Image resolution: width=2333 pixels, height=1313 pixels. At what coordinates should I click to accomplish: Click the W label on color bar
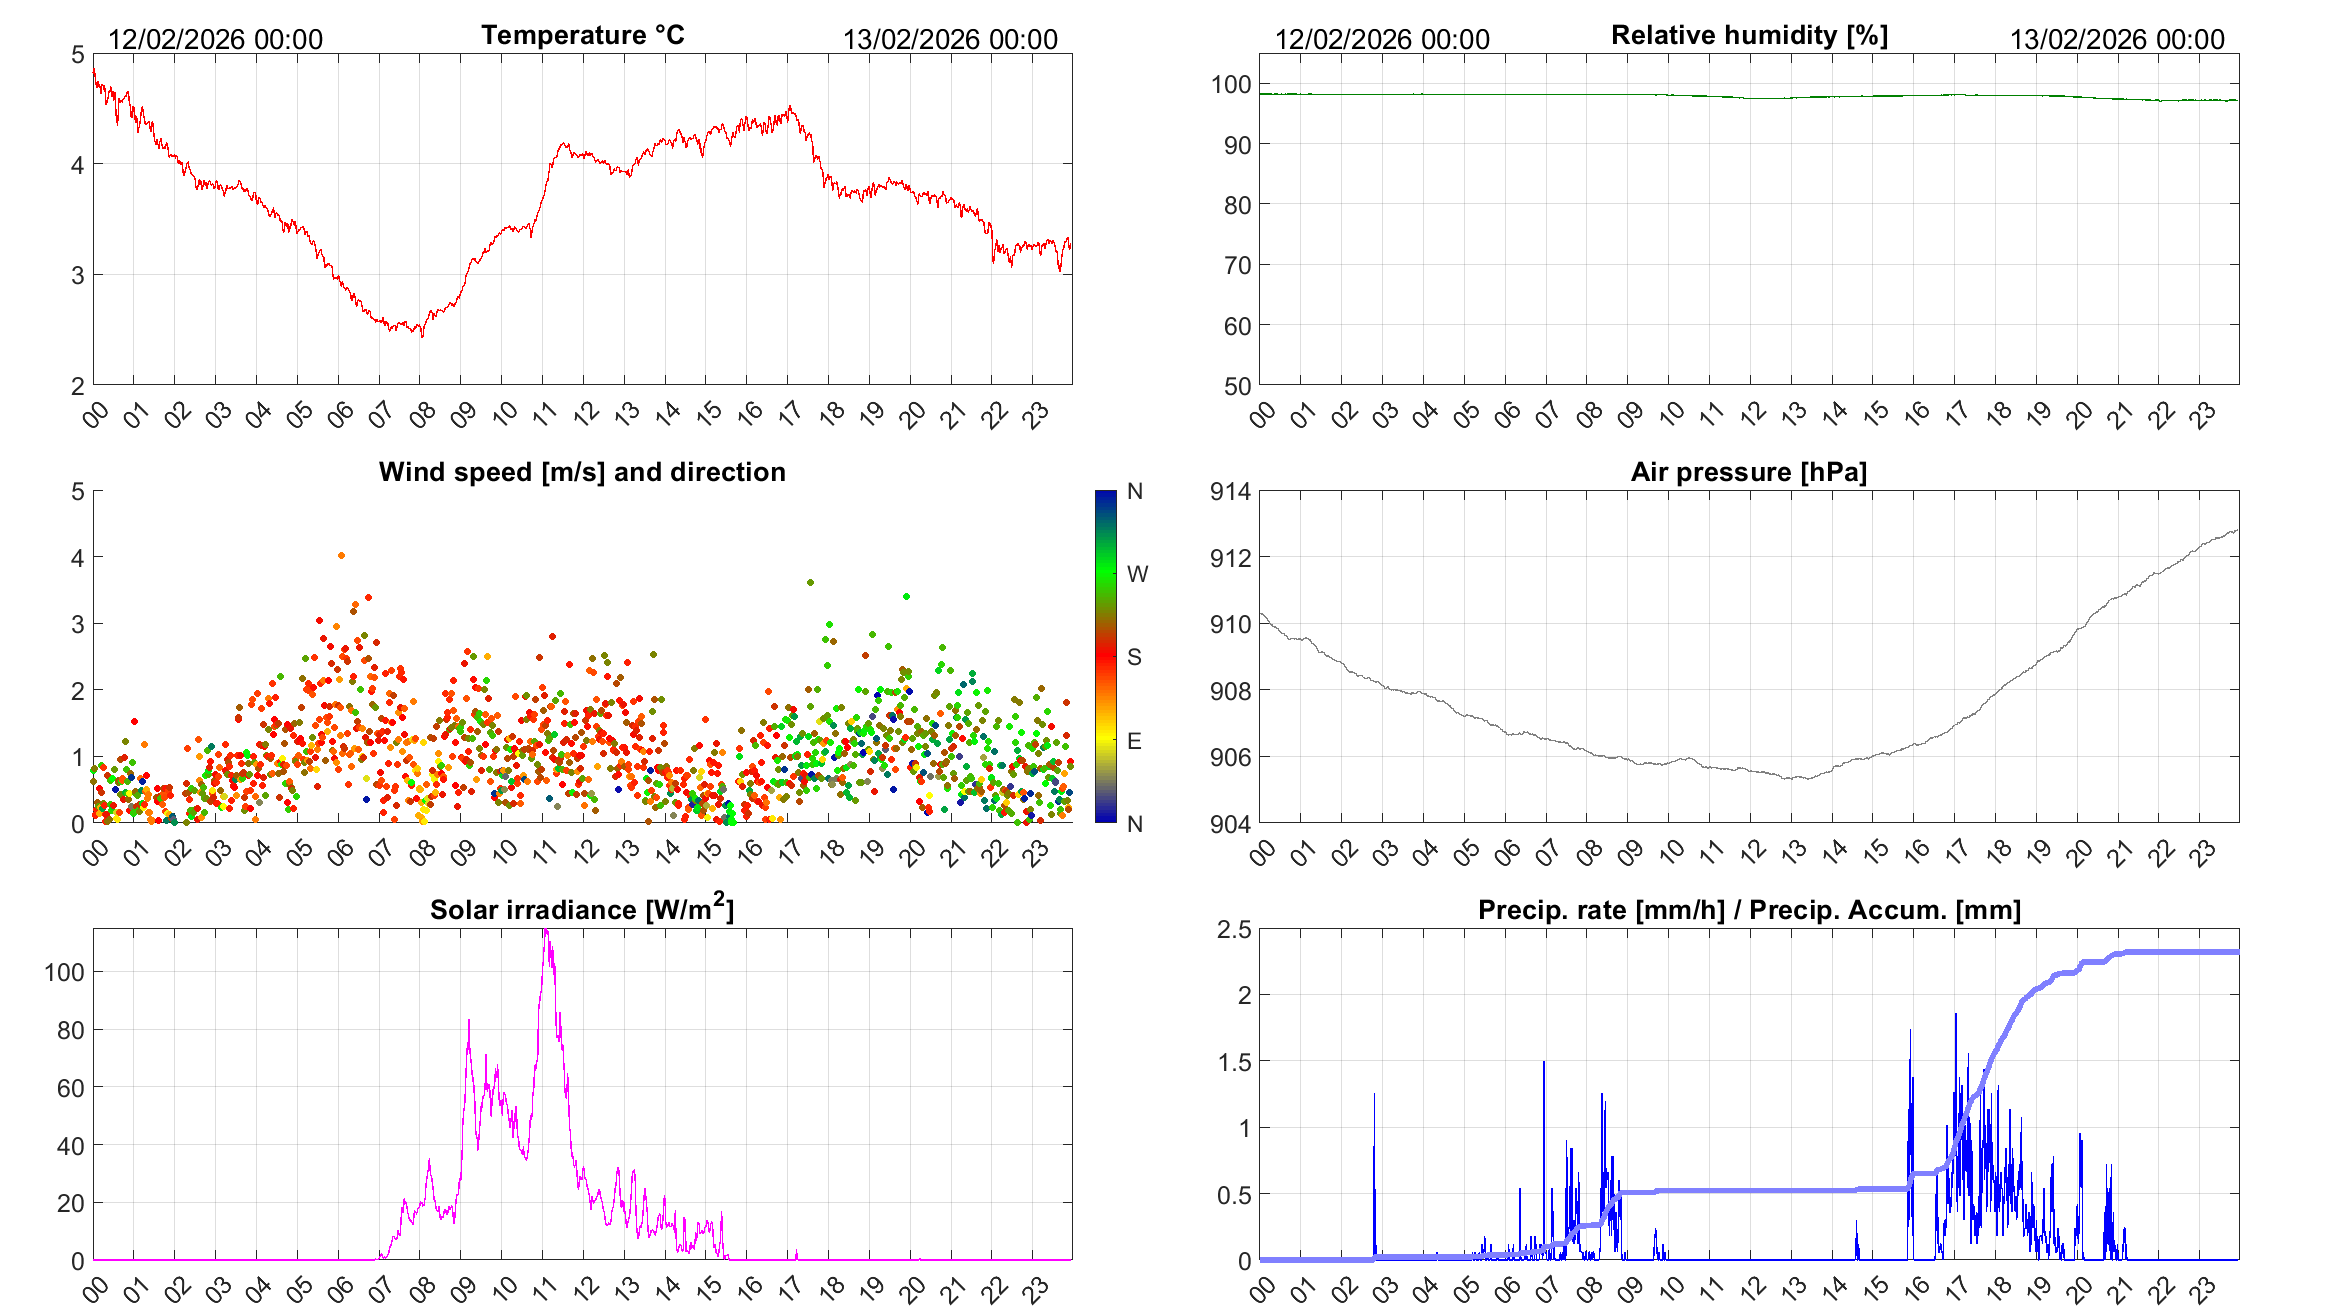click(x=1137, y=574)
